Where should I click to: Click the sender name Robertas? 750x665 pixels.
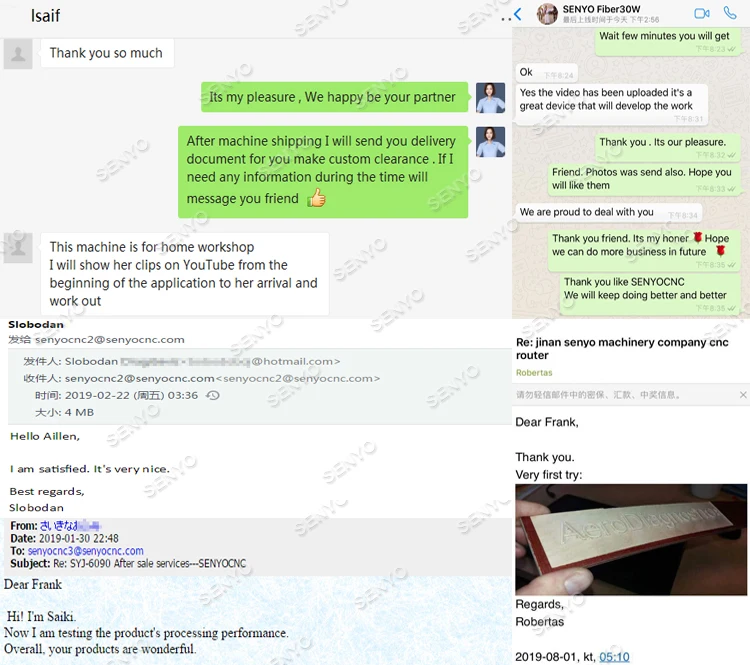click(x=534, y=373)
